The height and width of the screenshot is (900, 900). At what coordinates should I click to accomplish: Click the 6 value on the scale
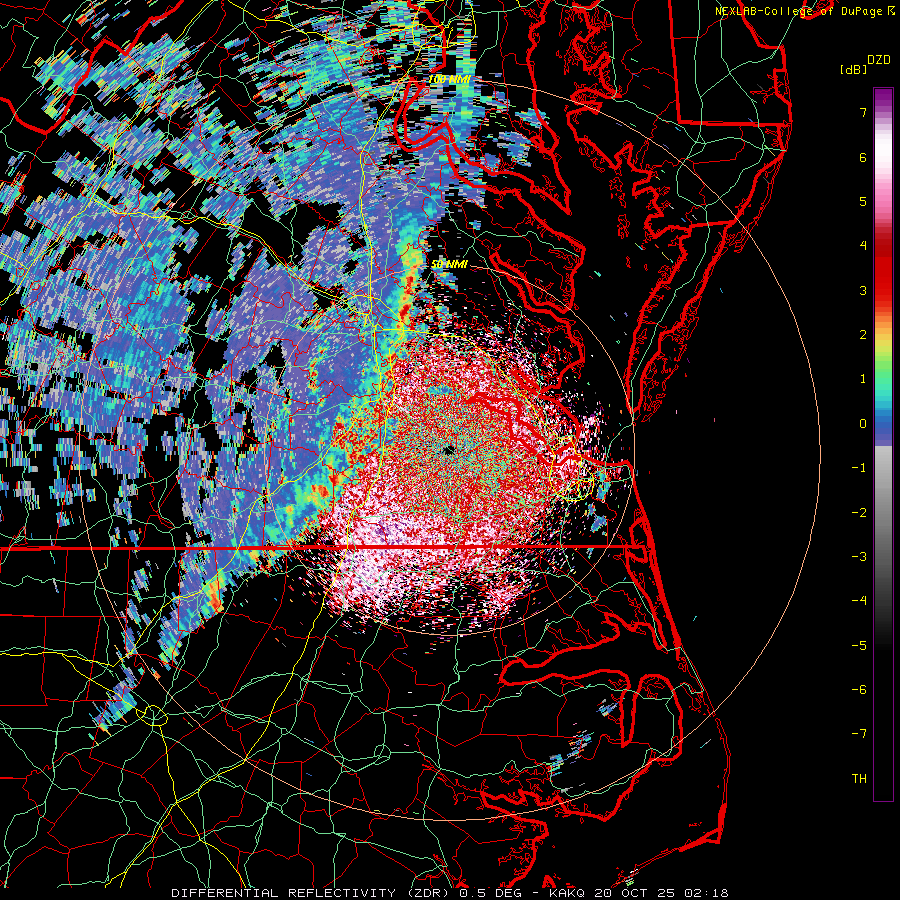click(863, 157)
